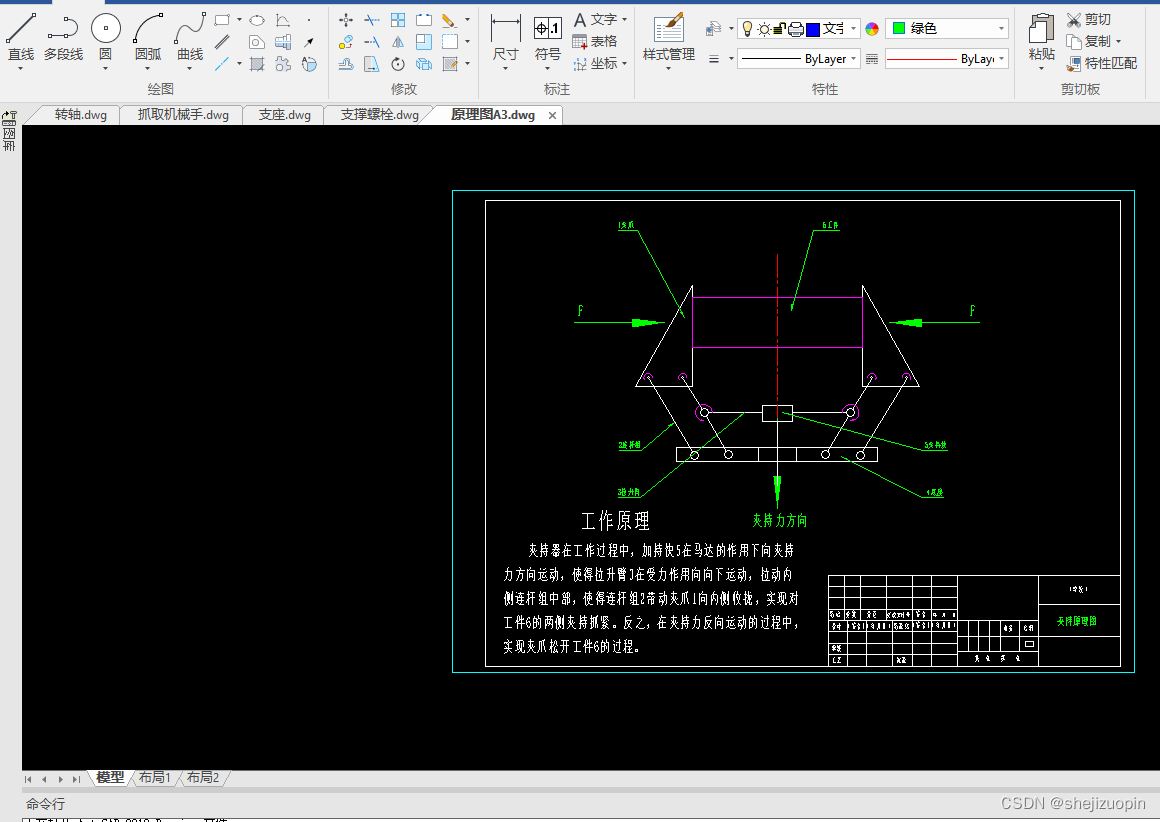Select the array tool
The width and height of the screenshot is (1160, 822).
398,20
